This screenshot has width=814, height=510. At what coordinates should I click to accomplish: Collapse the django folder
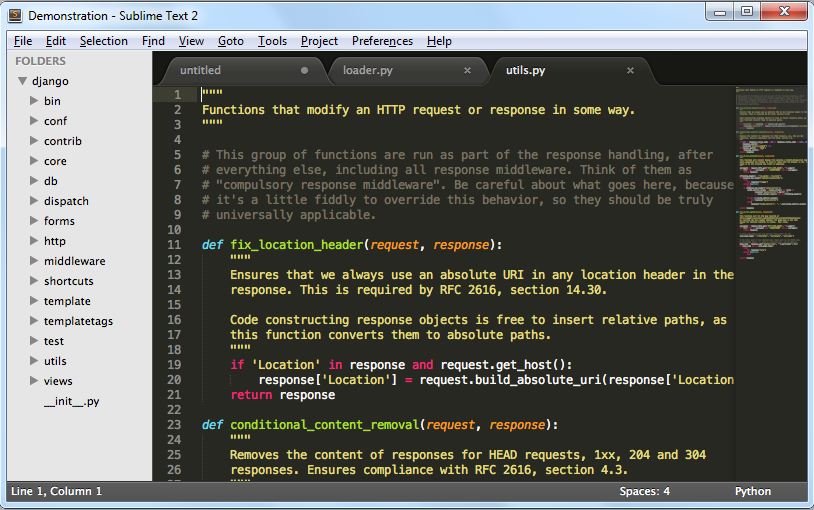21,81
